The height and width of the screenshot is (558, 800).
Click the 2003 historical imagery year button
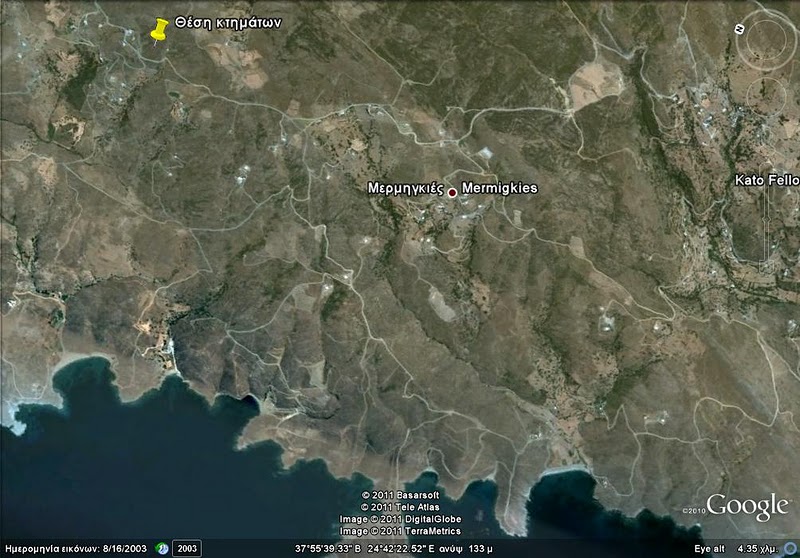[x=186, y=548]
